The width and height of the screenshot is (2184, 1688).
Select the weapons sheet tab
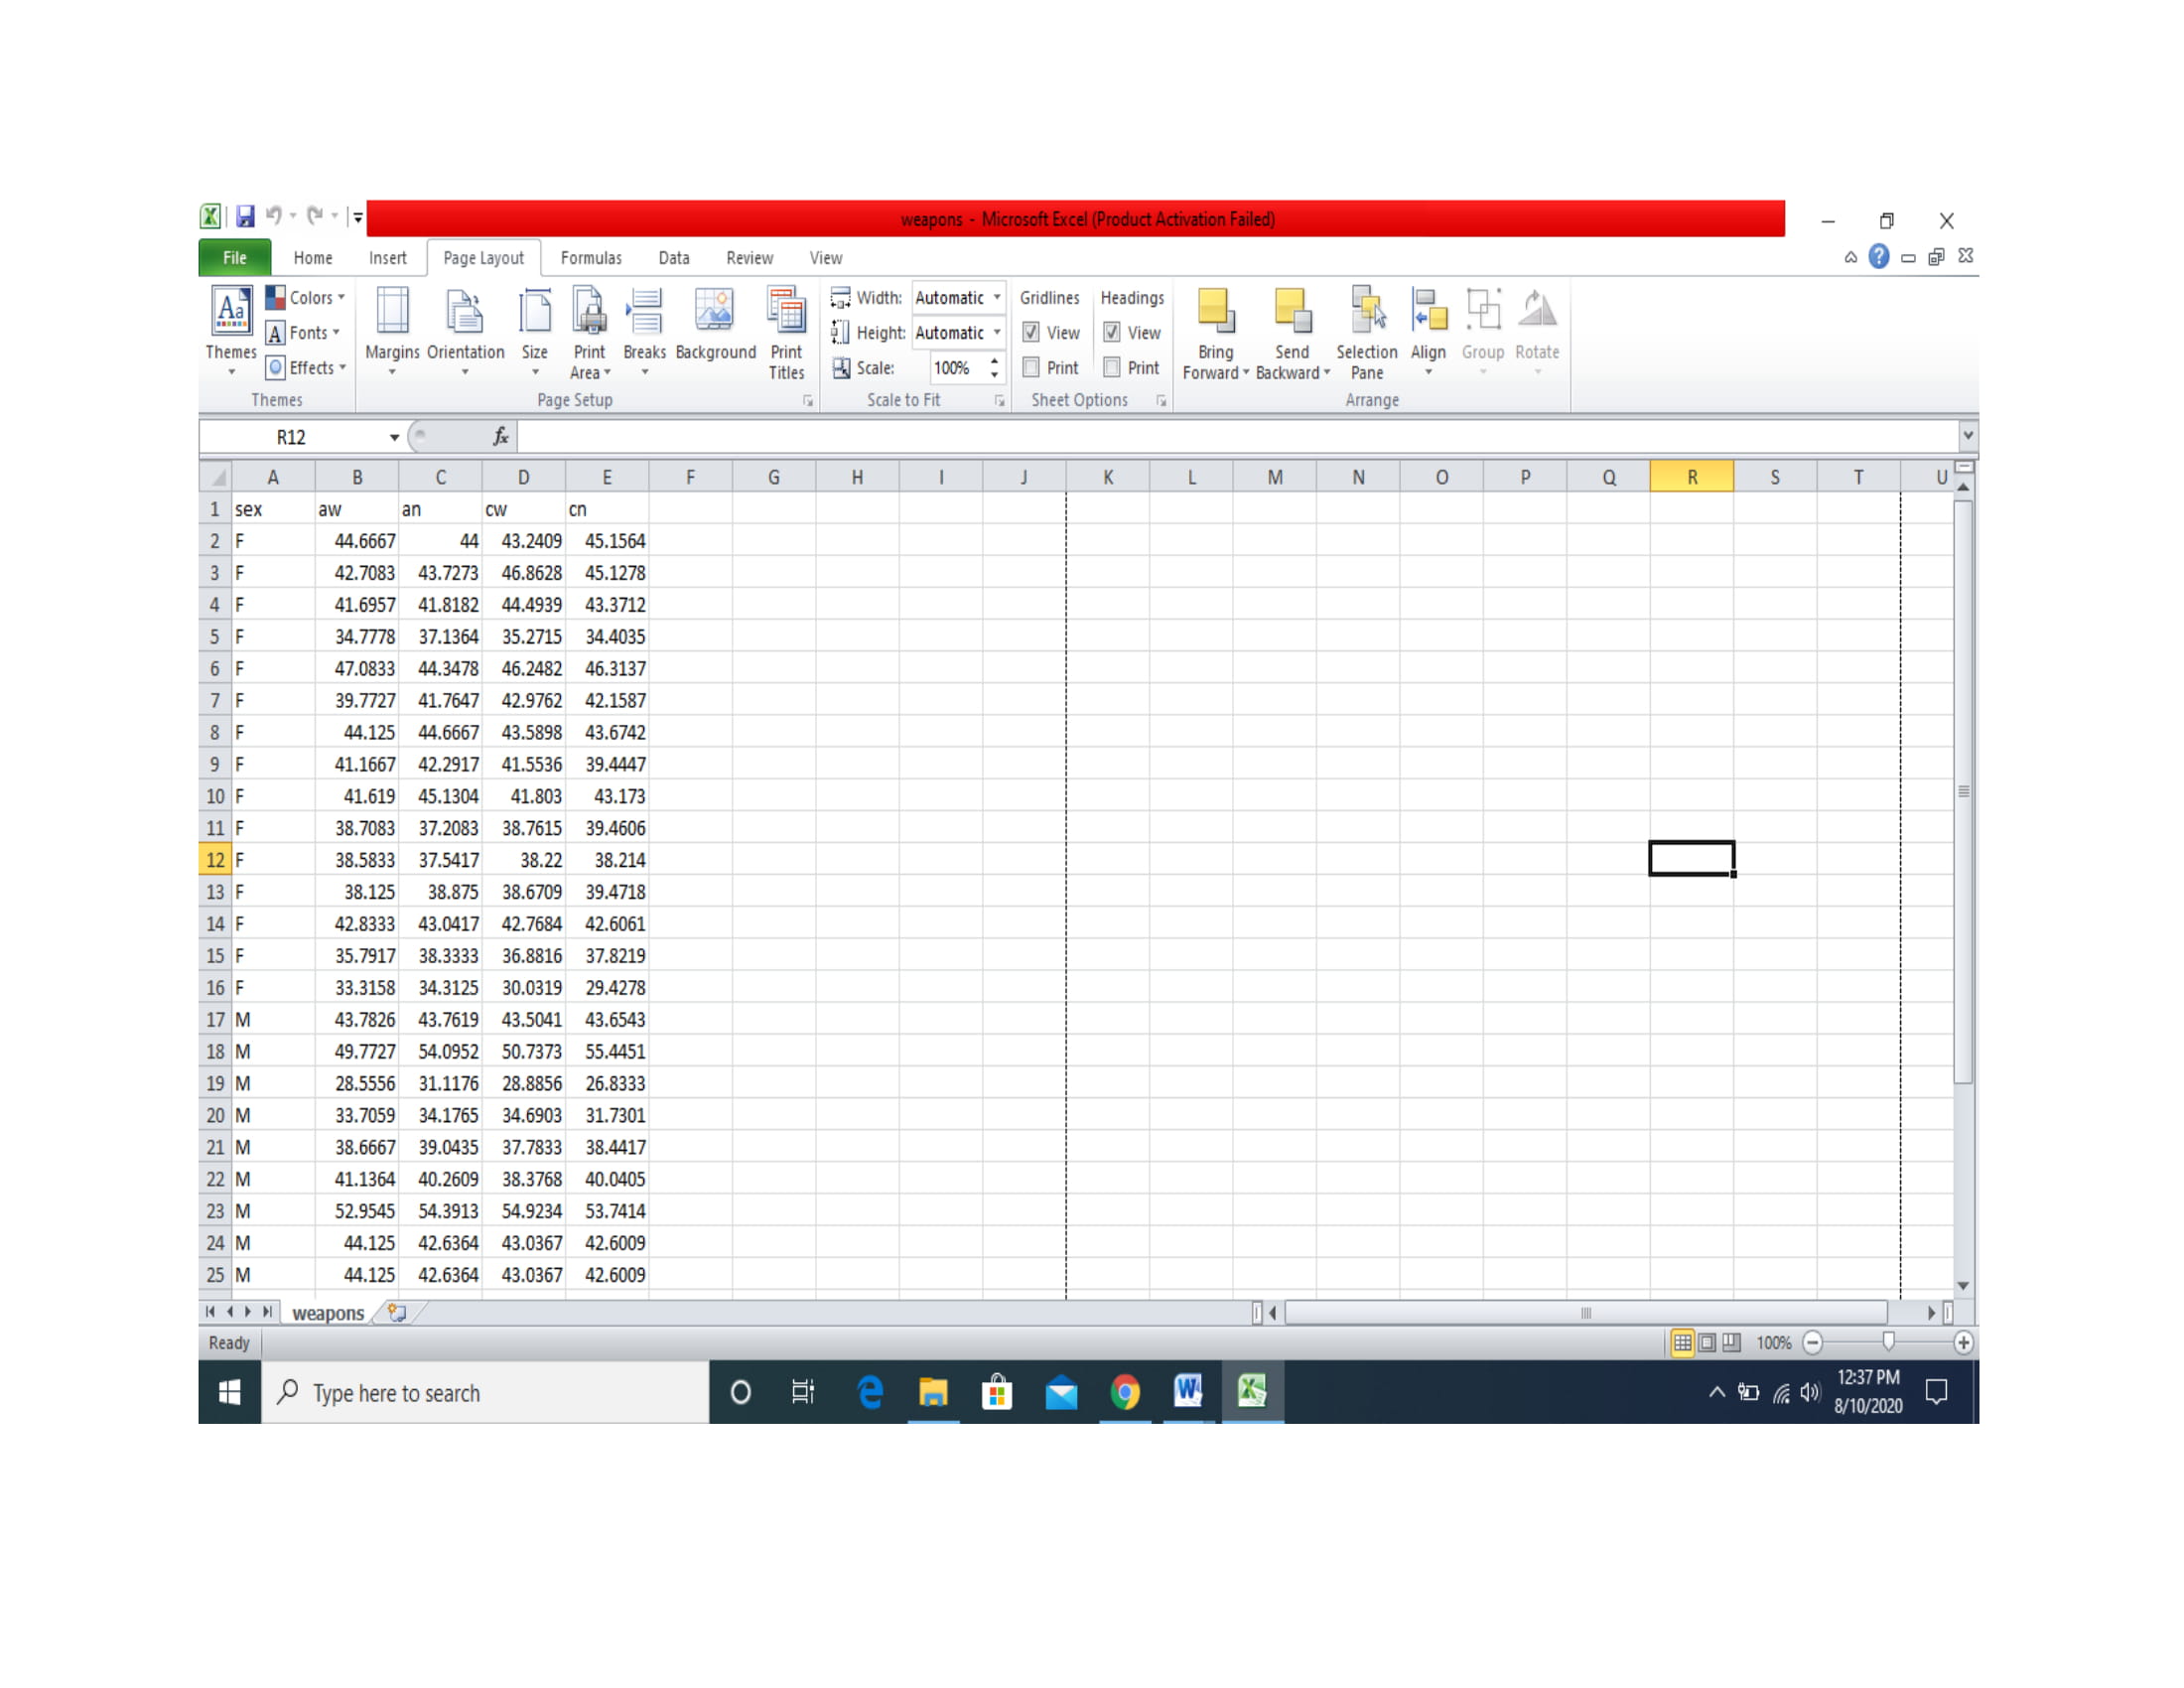328,1312
